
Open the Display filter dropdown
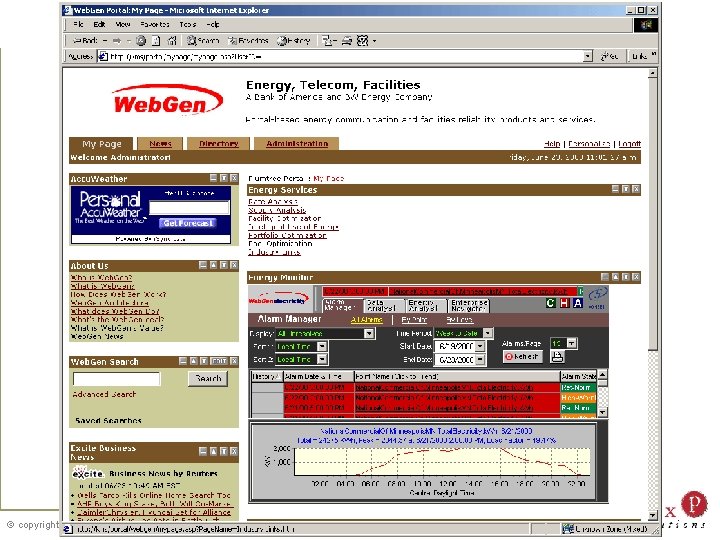(x=369, y=333)
